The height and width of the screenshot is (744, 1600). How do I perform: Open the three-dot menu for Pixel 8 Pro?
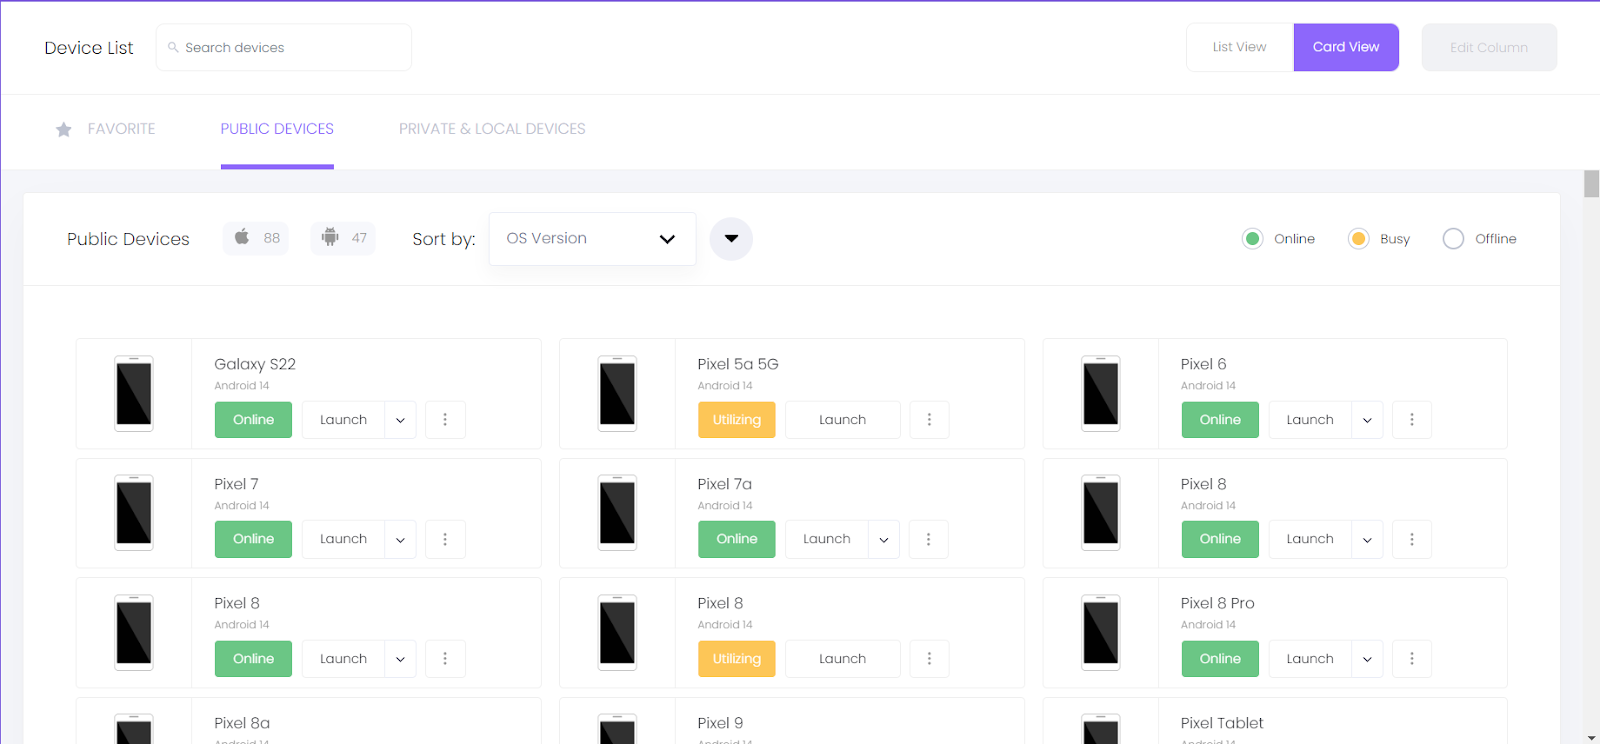pos(1412,659)
